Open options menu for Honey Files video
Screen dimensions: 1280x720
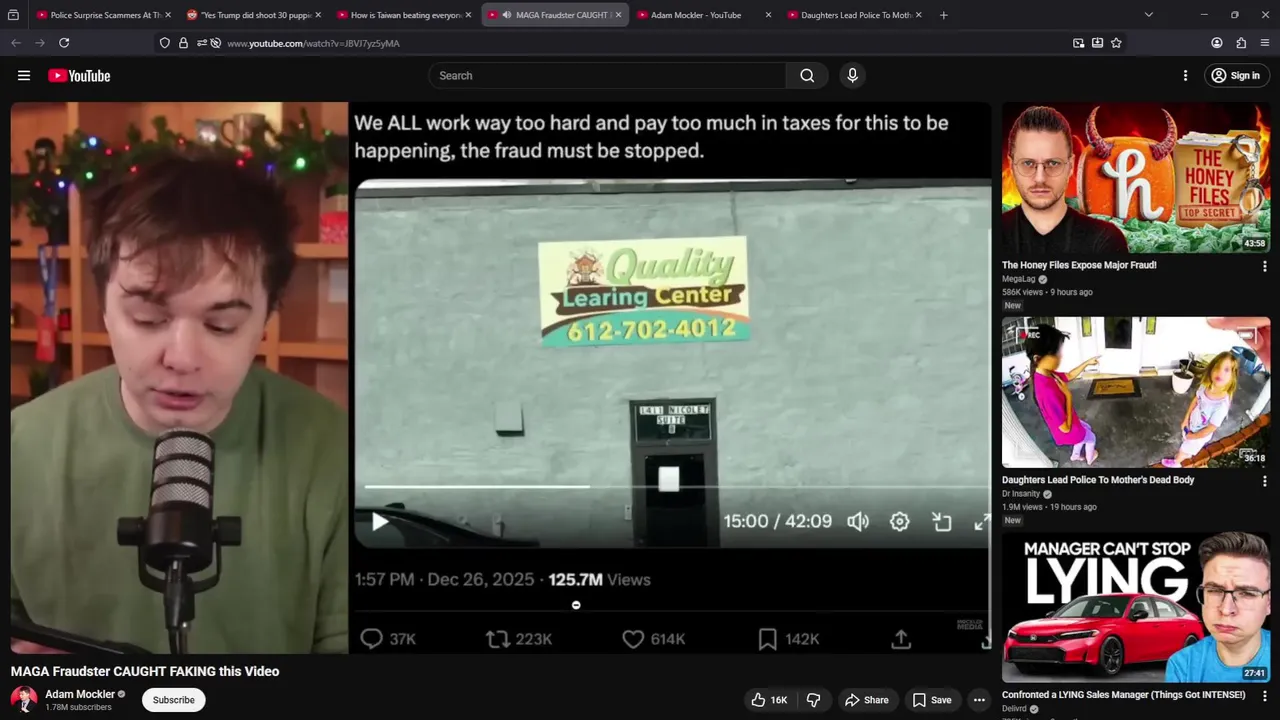[x=1264, y=266]
